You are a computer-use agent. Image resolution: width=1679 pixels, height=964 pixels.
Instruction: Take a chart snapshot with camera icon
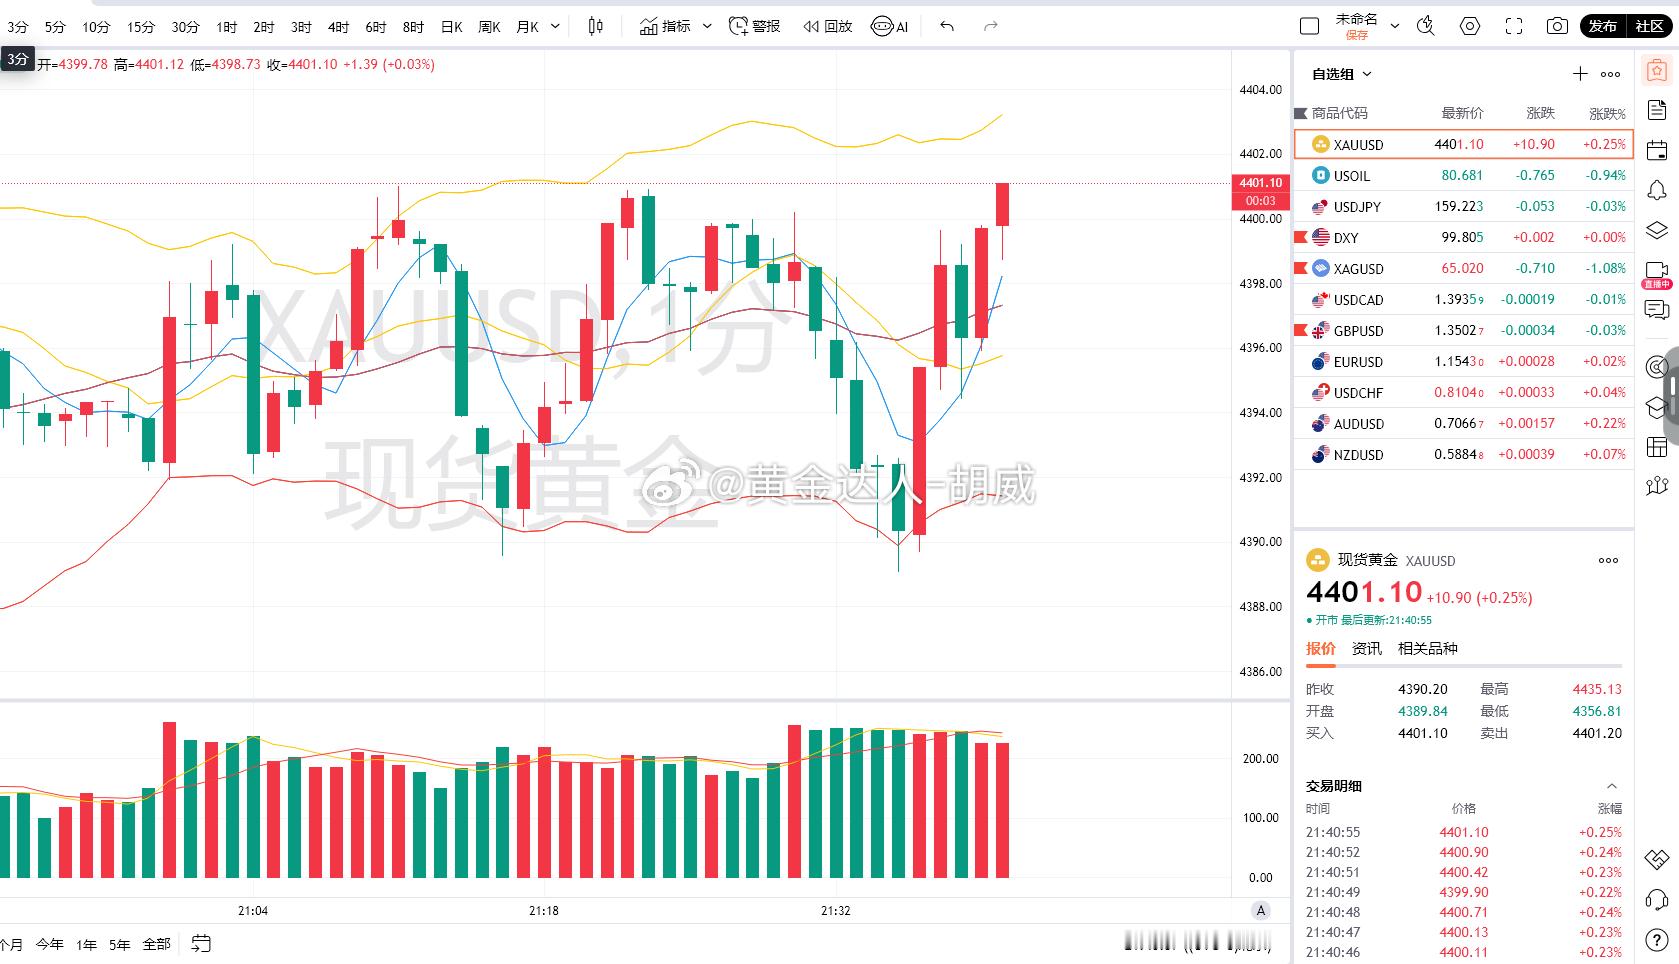(x=1557, y=26)
